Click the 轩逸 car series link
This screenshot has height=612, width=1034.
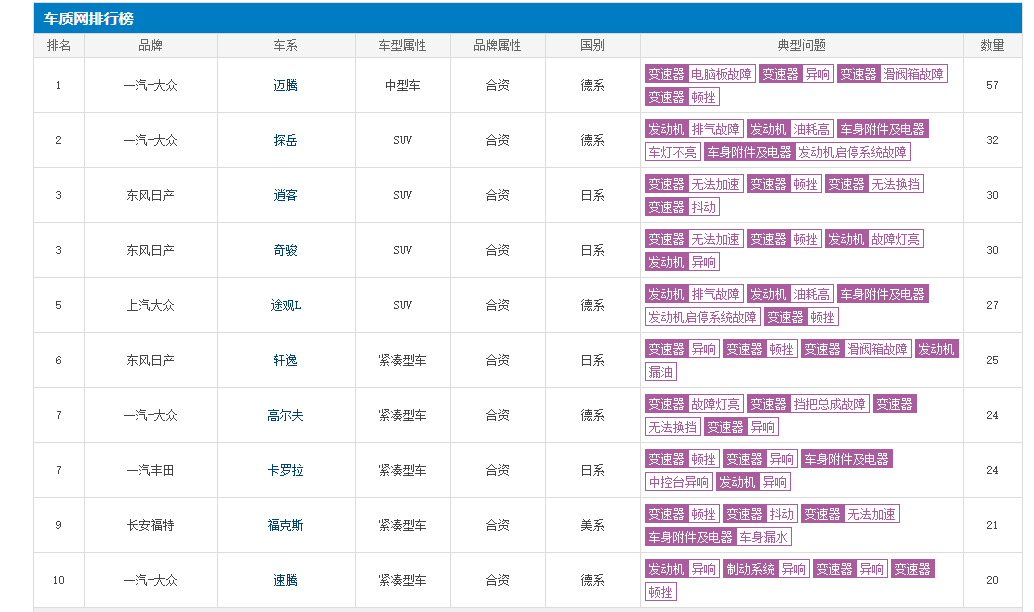(285, 360)
